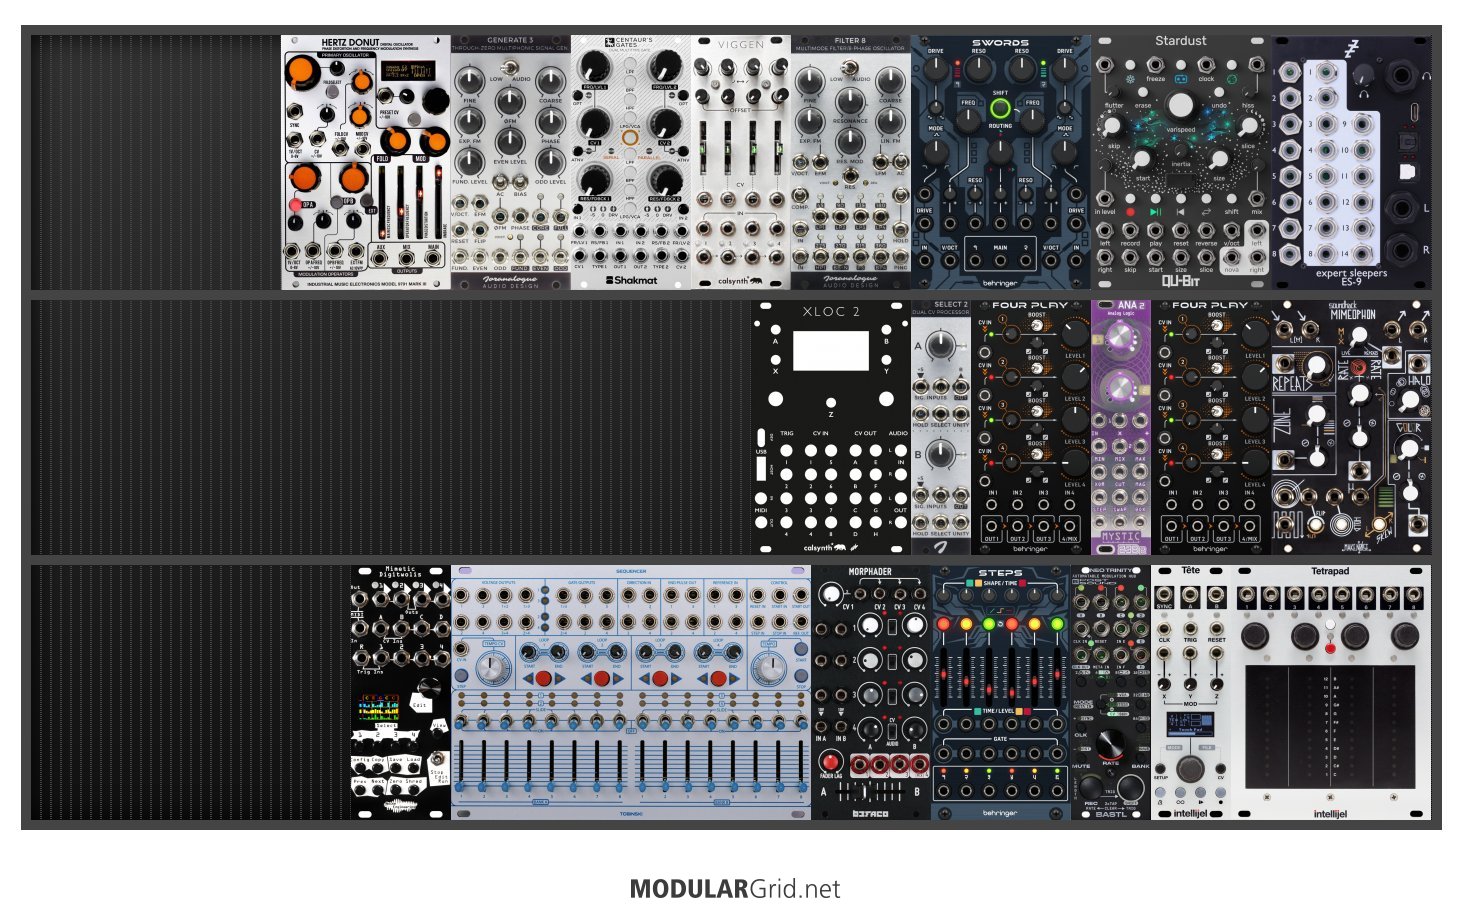Click the MAIN output jack on Hertz Donut
1472x910 pixels.
pyautogui.click(x=434, y=258)
